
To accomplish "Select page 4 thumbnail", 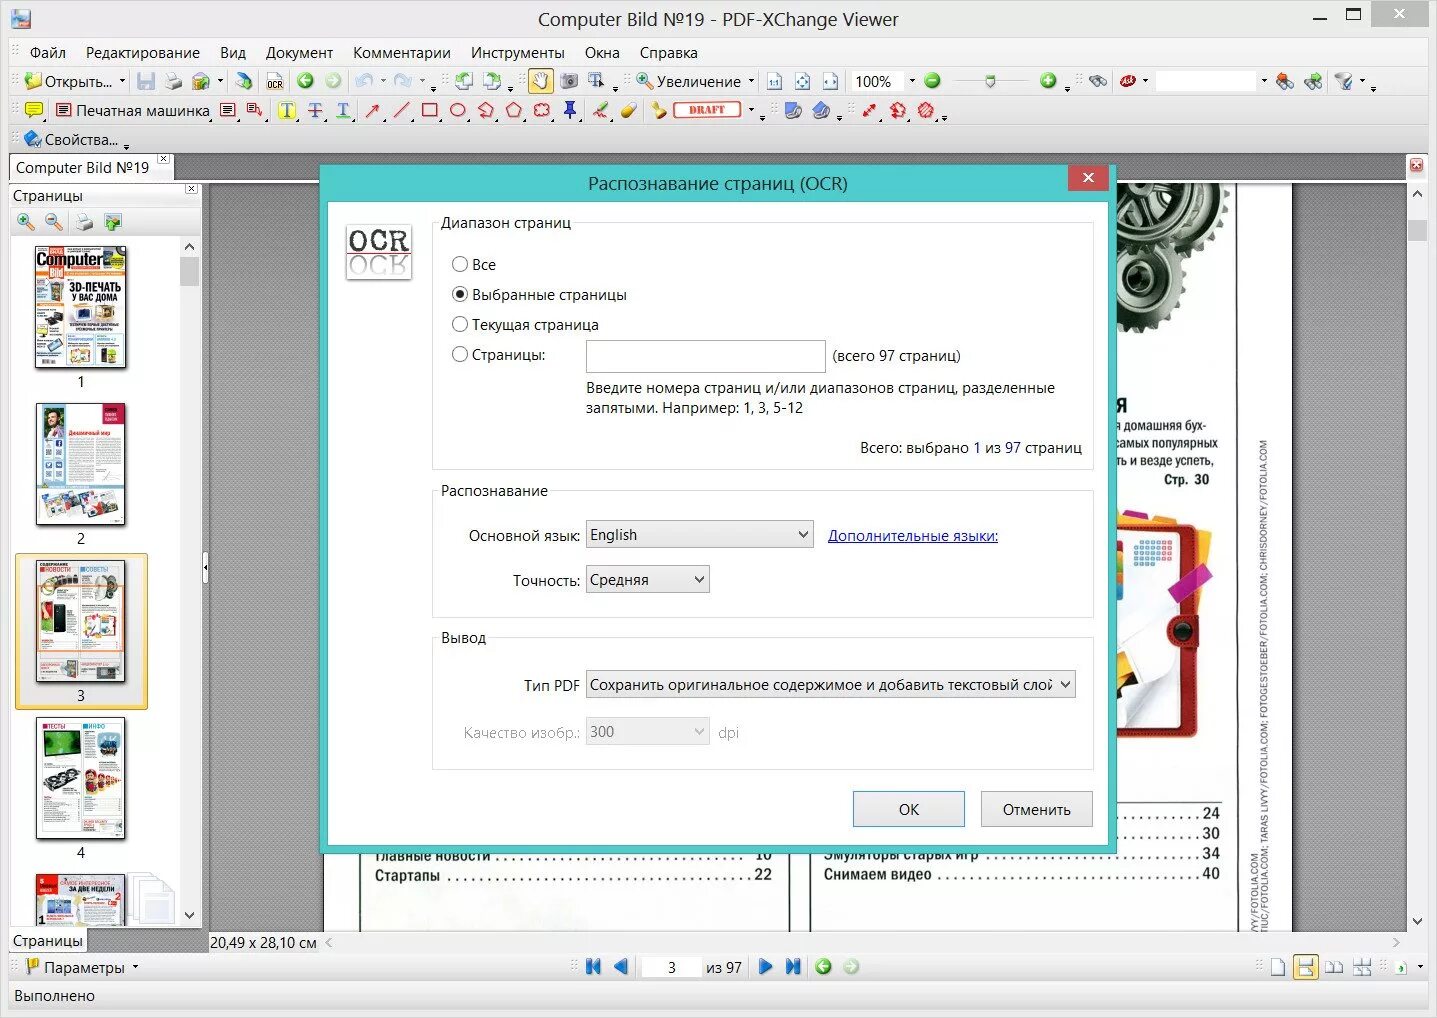I will [x=81, y=778].
